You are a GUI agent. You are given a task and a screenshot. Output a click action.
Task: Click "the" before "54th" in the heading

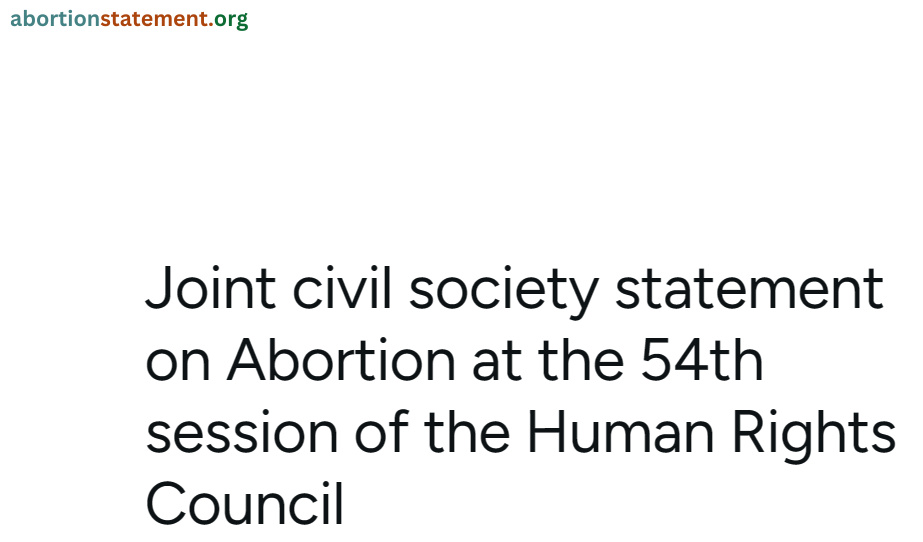click(580, 360)
